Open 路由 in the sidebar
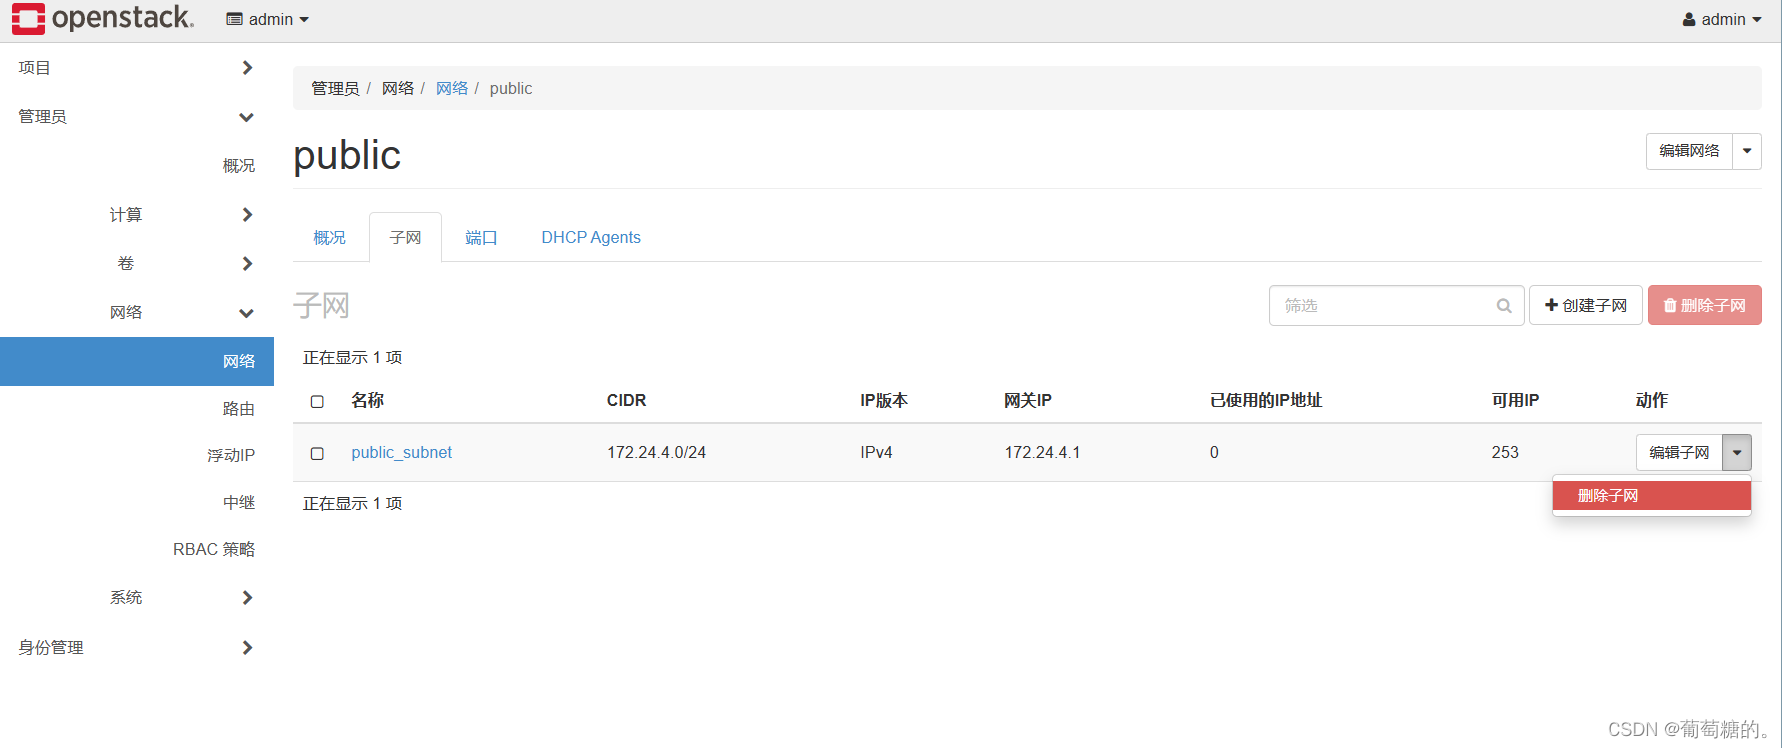 (x=238, y=408)
